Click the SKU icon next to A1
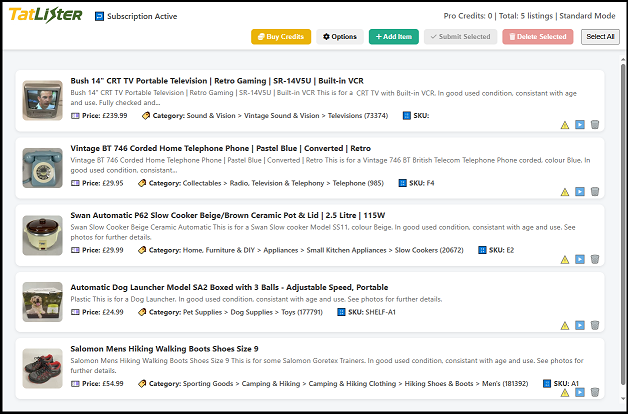 (547, 384)
